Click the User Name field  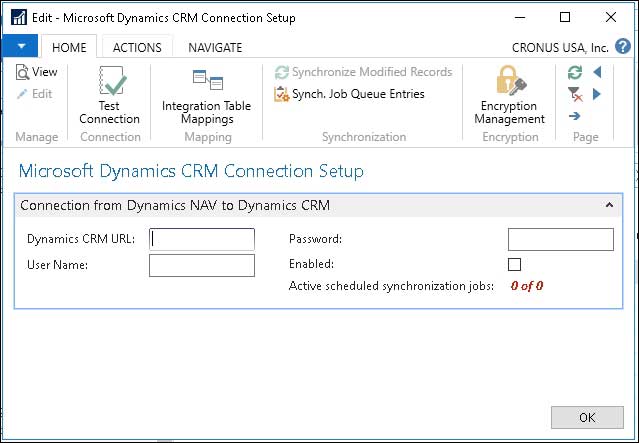202,265
